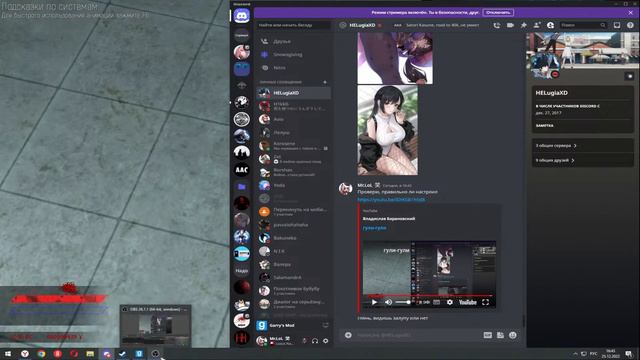Stream Garry's Mod screen icon

click(325, 325)
